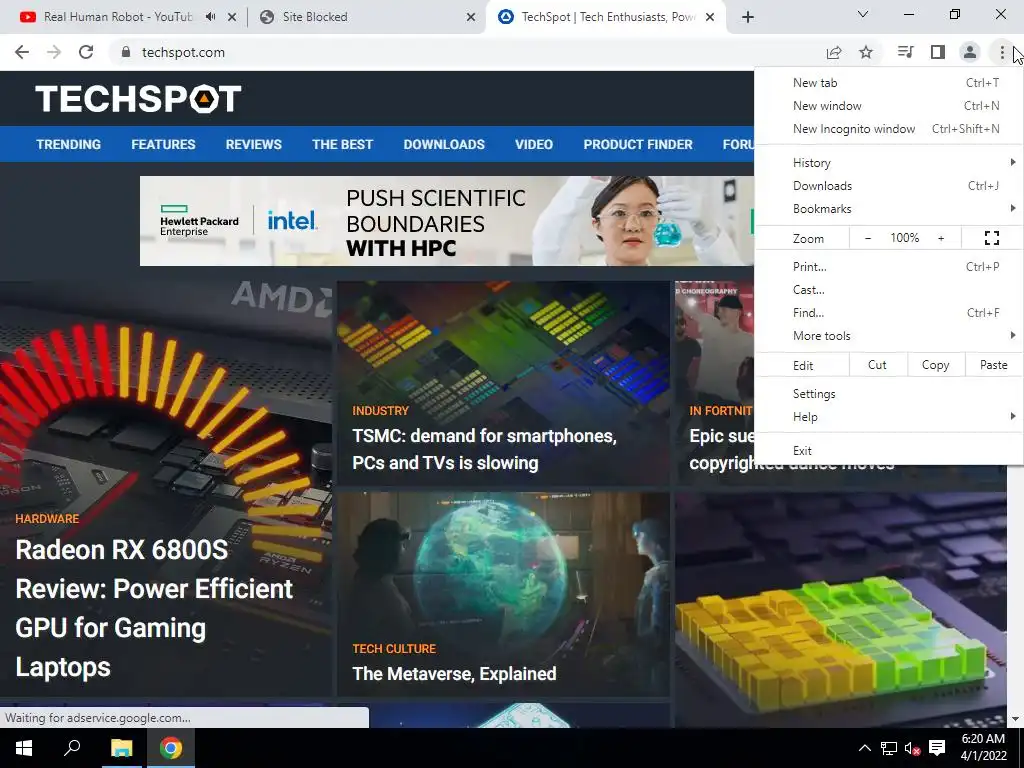Image resolution: width=1024 pixels, height=768 pixels.
Task: Select New window menu item
Action: pos(888,106)
